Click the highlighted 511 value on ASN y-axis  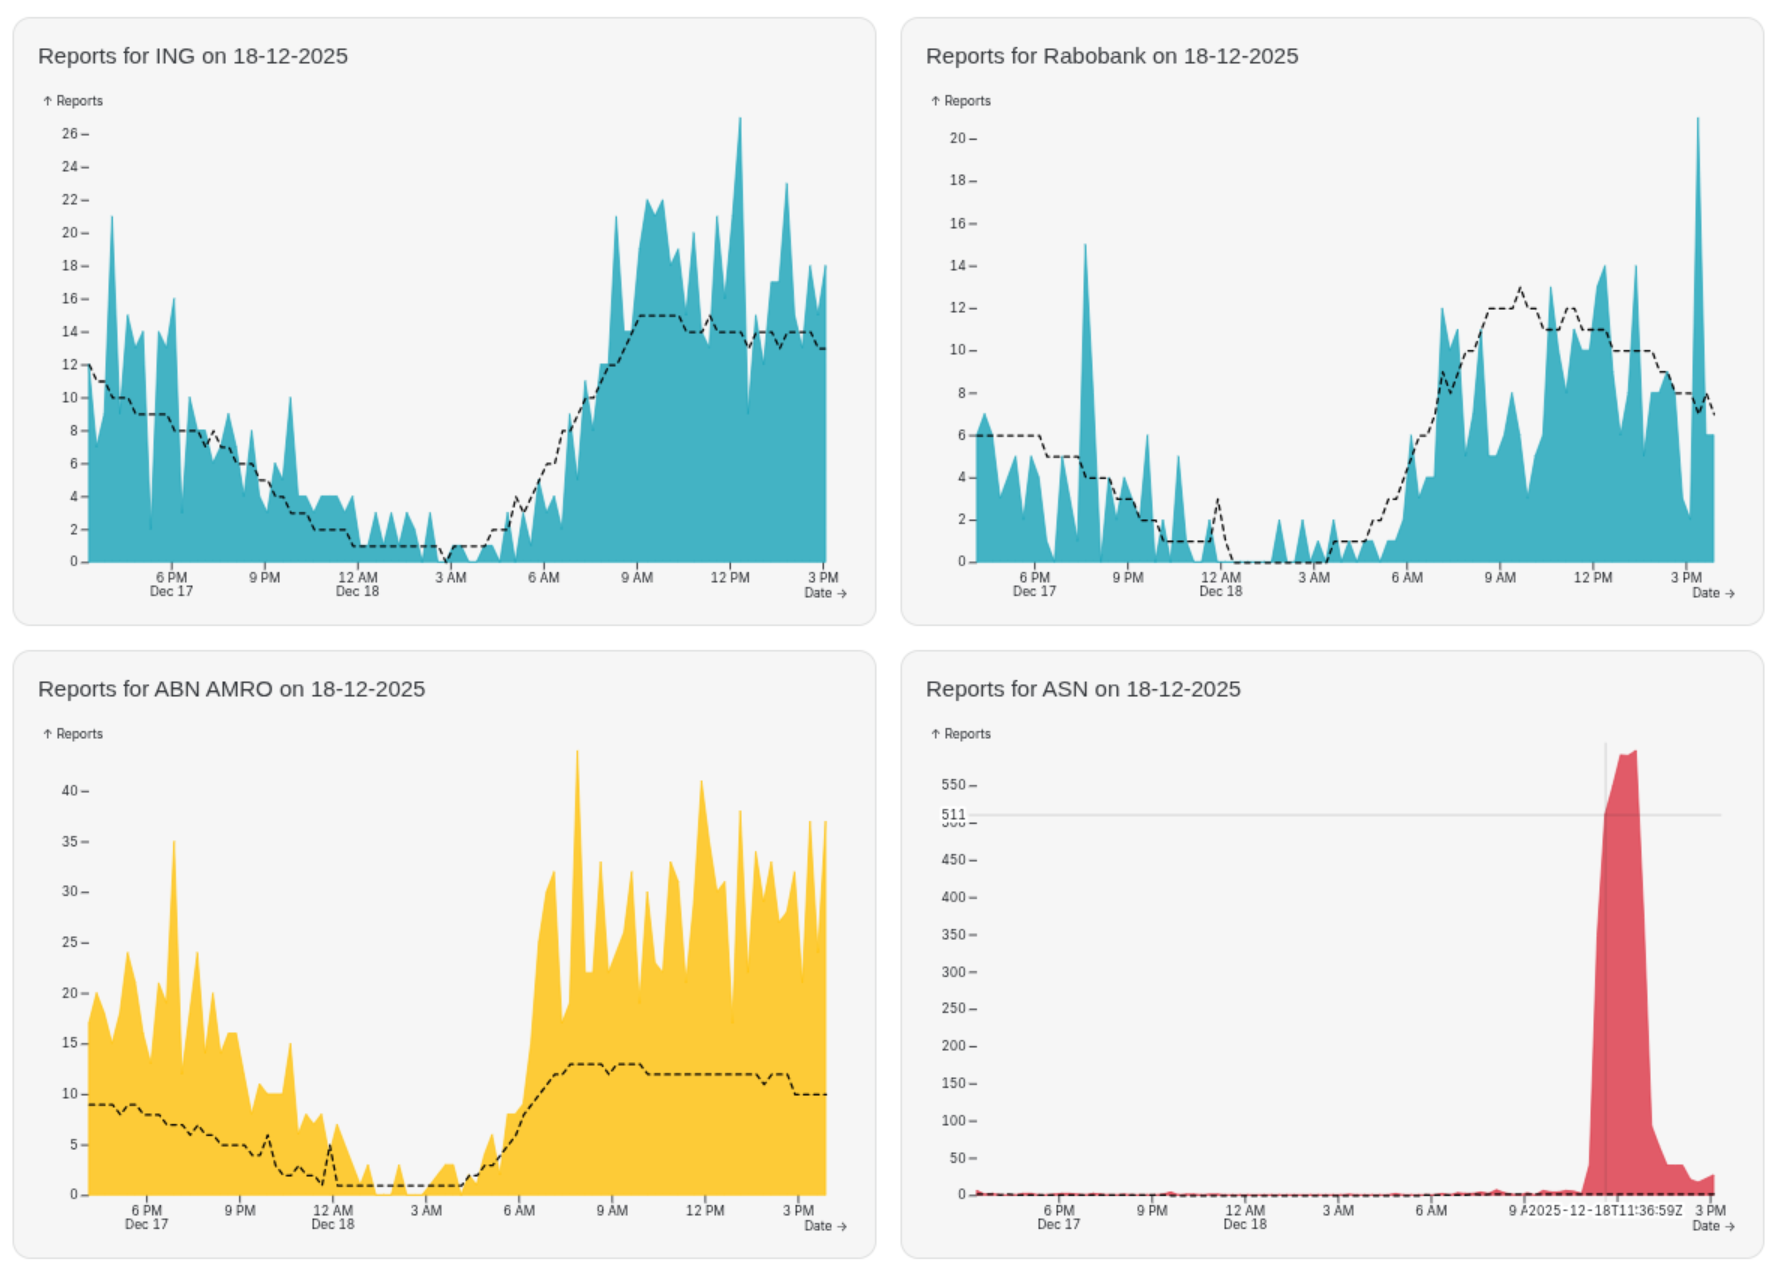pyautogui.click(x=953, y=814)
